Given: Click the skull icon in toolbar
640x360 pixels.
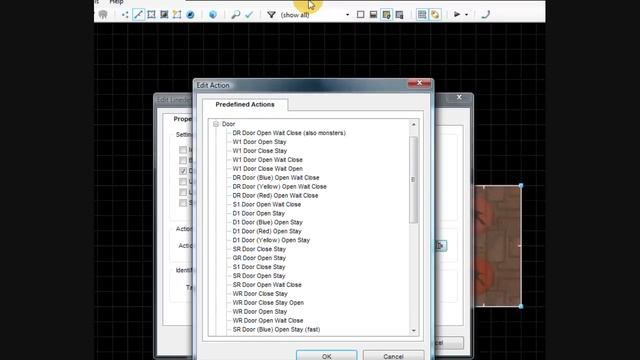Looking at the screenshot, I should pyautogui.click(x=103, y=15).
